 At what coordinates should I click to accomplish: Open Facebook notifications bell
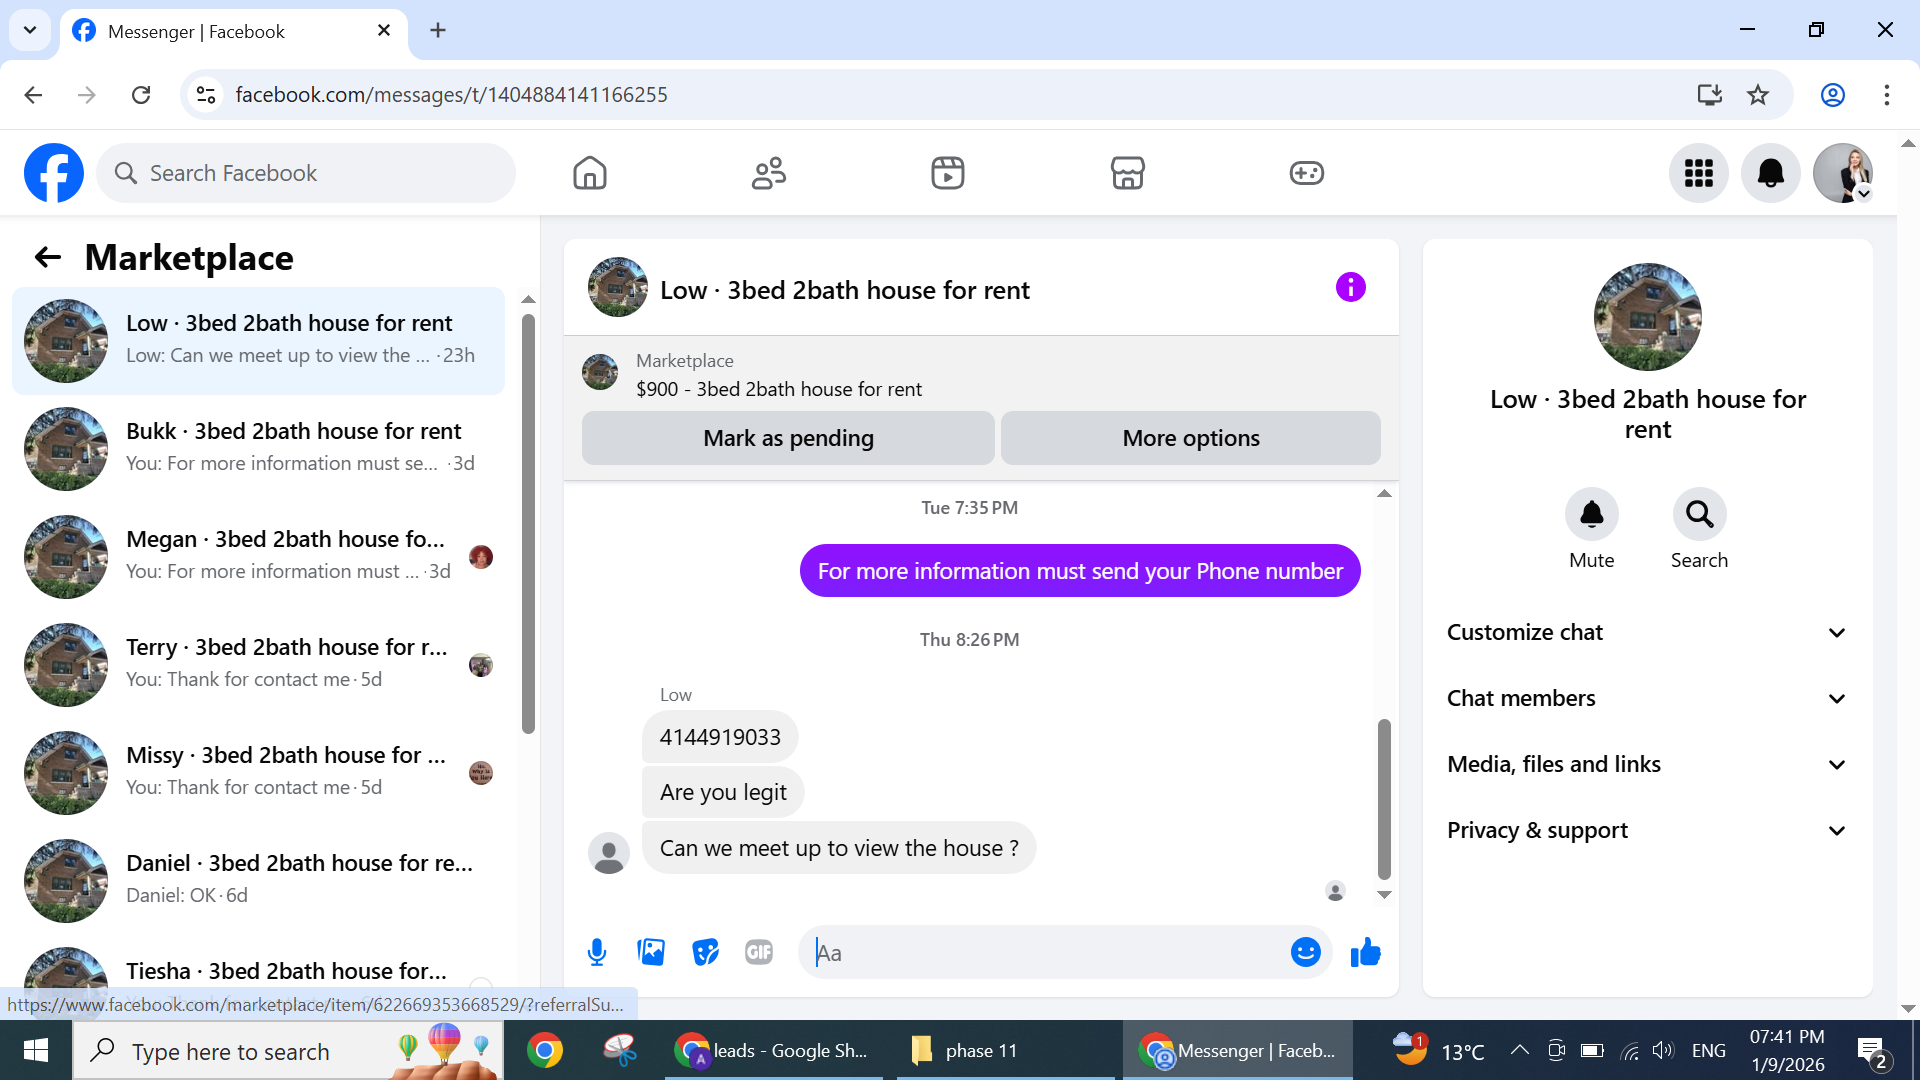(x=1770, y=173)
